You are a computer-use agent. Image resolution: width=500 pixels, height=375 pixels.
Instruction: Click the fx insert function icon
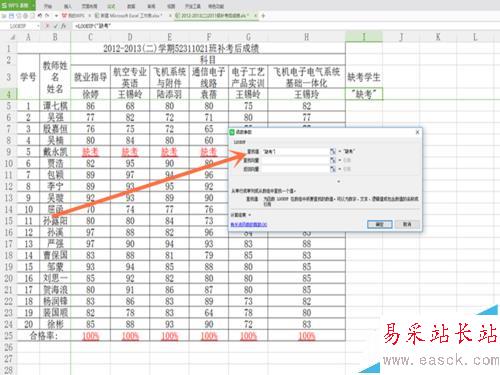coord(63,26)
